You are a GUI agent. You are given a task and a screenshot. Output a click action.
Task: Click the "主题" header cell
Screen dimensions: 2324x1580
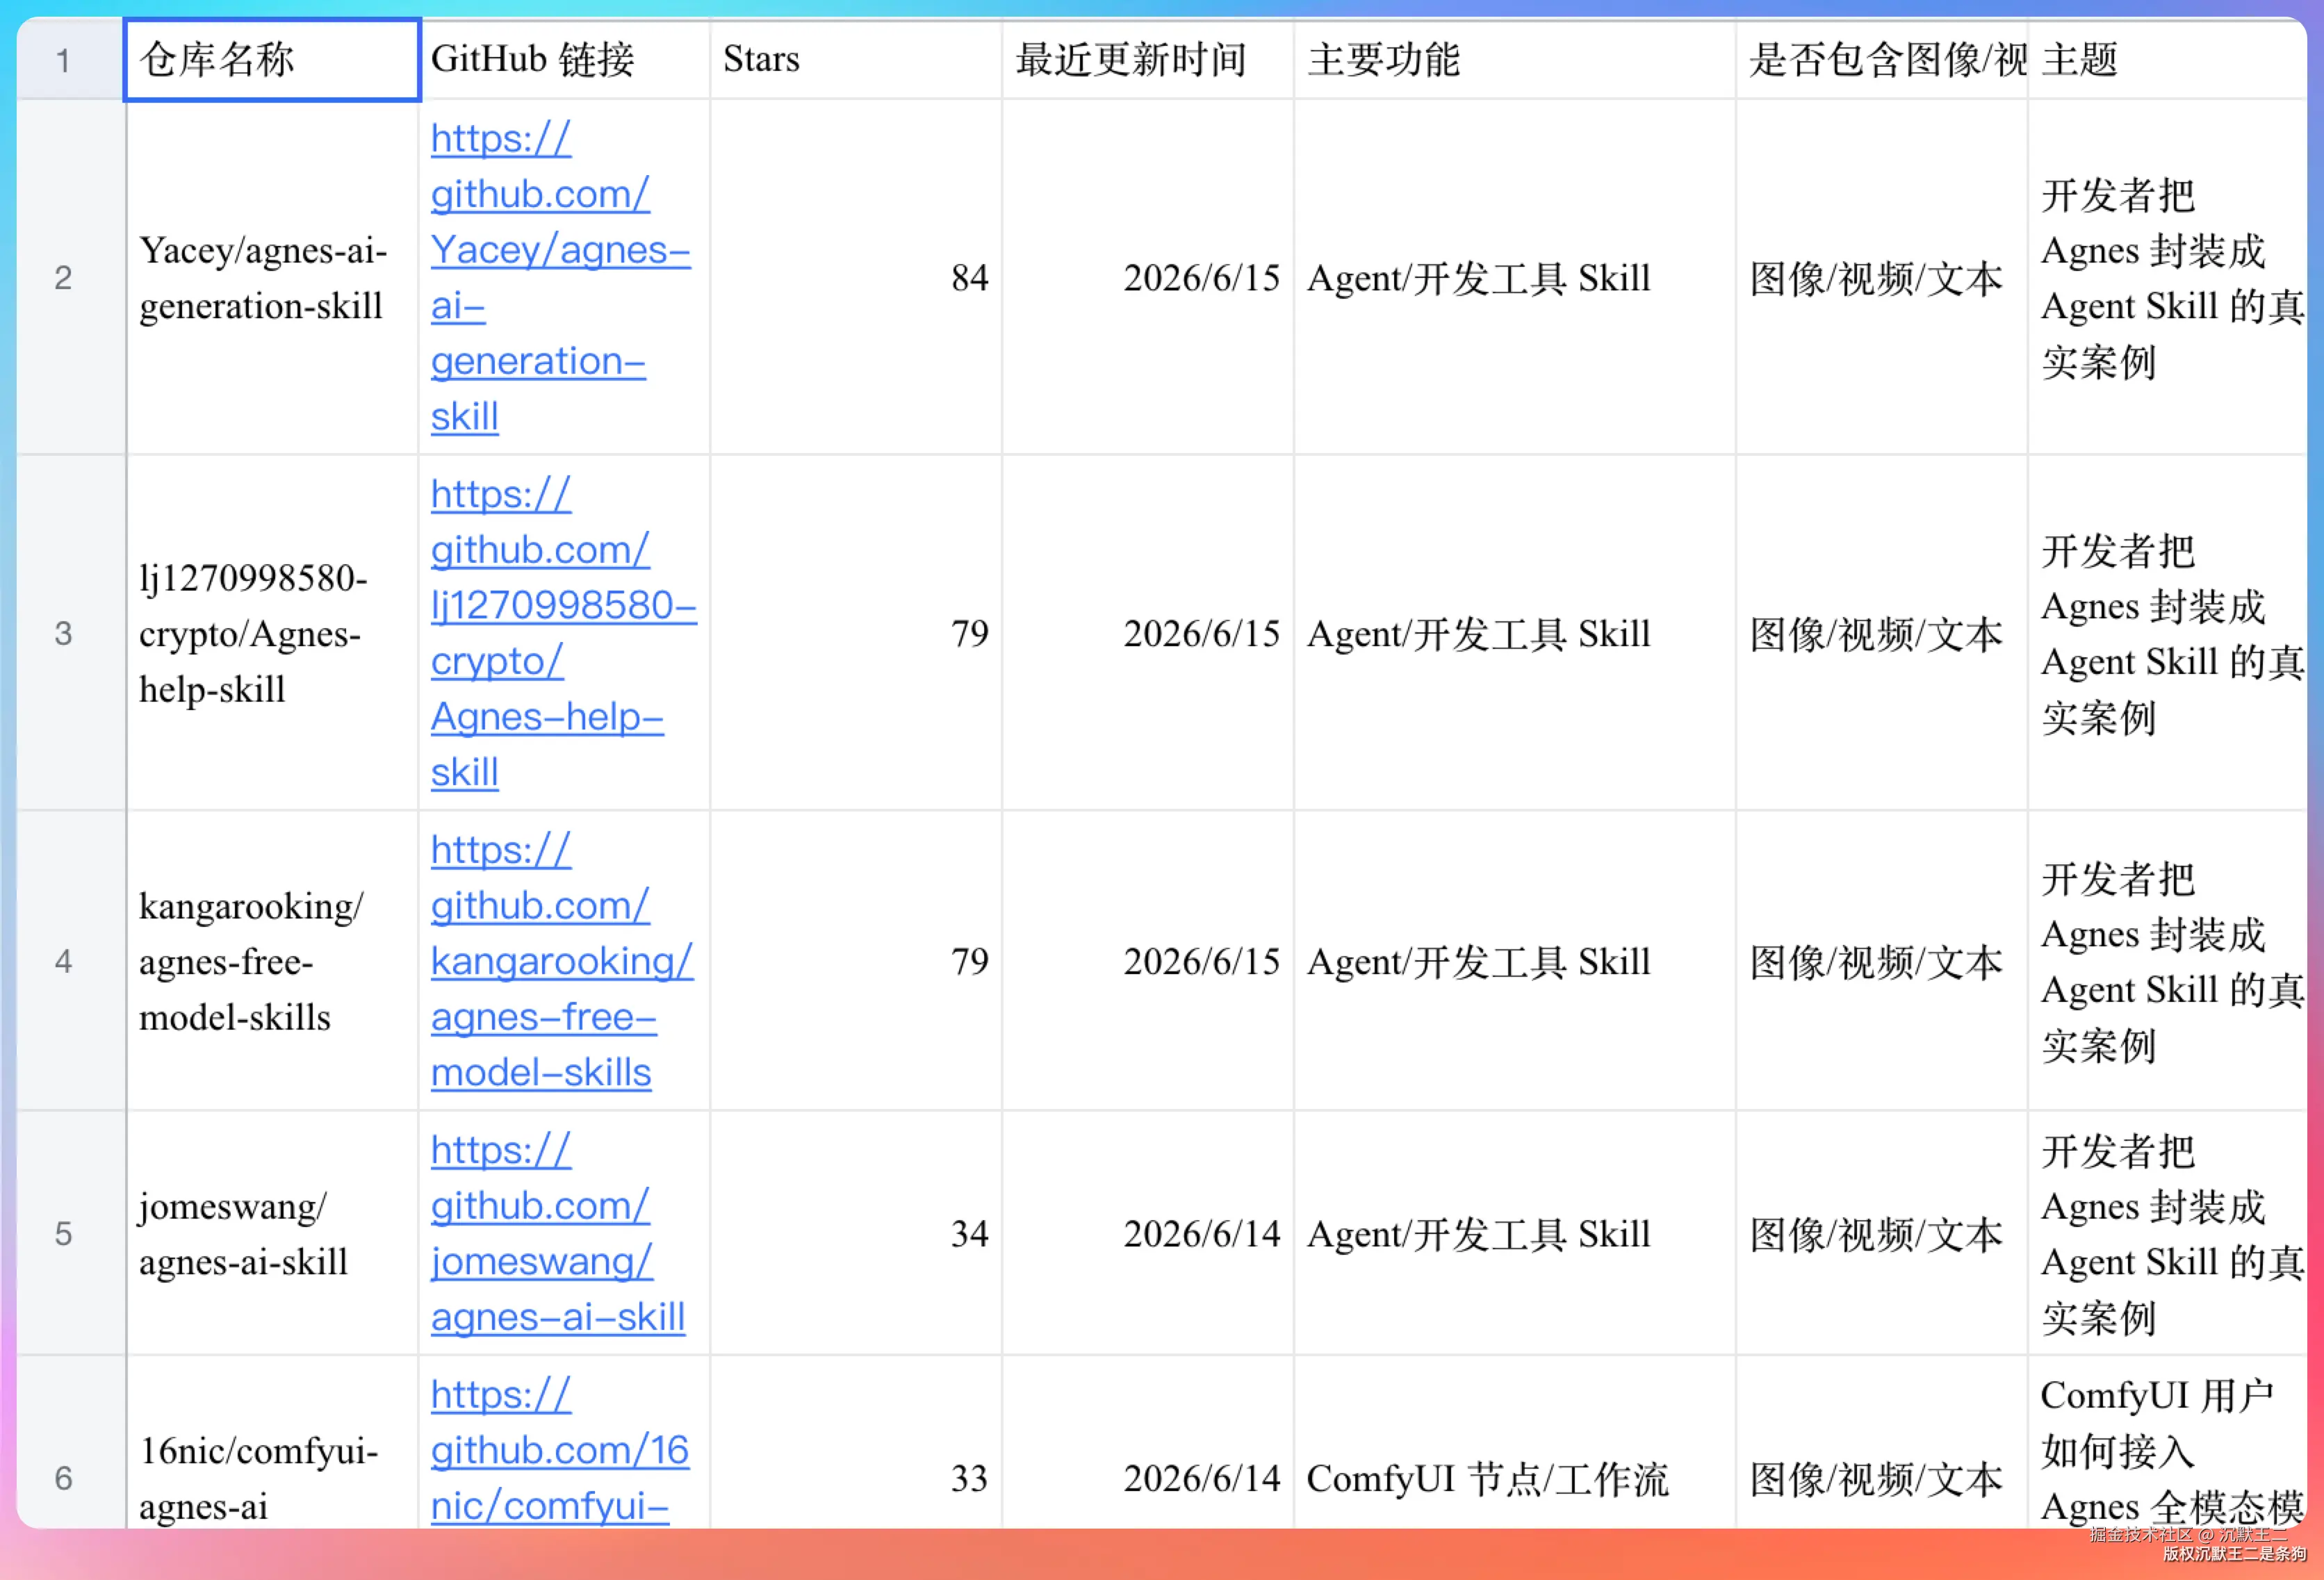click(x=2167, y=60)
